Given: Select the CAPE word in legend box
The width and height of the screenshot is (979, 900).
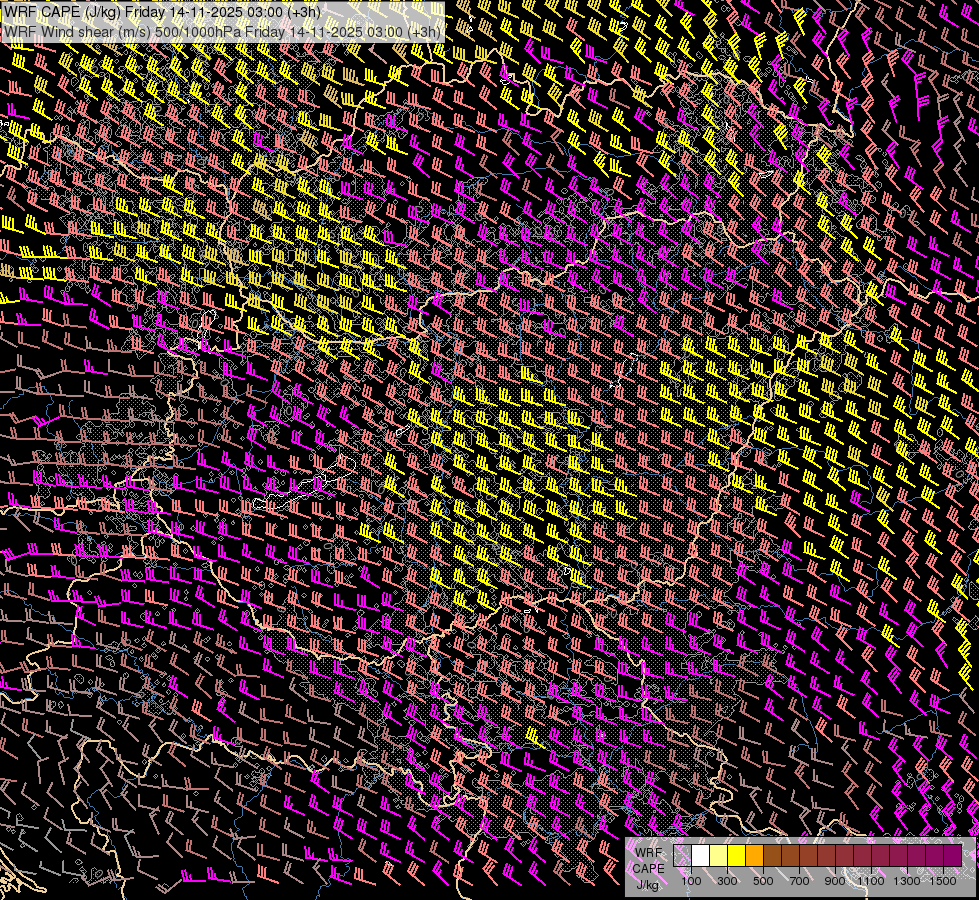Looking at the screenshot, I should coord(647,868).
